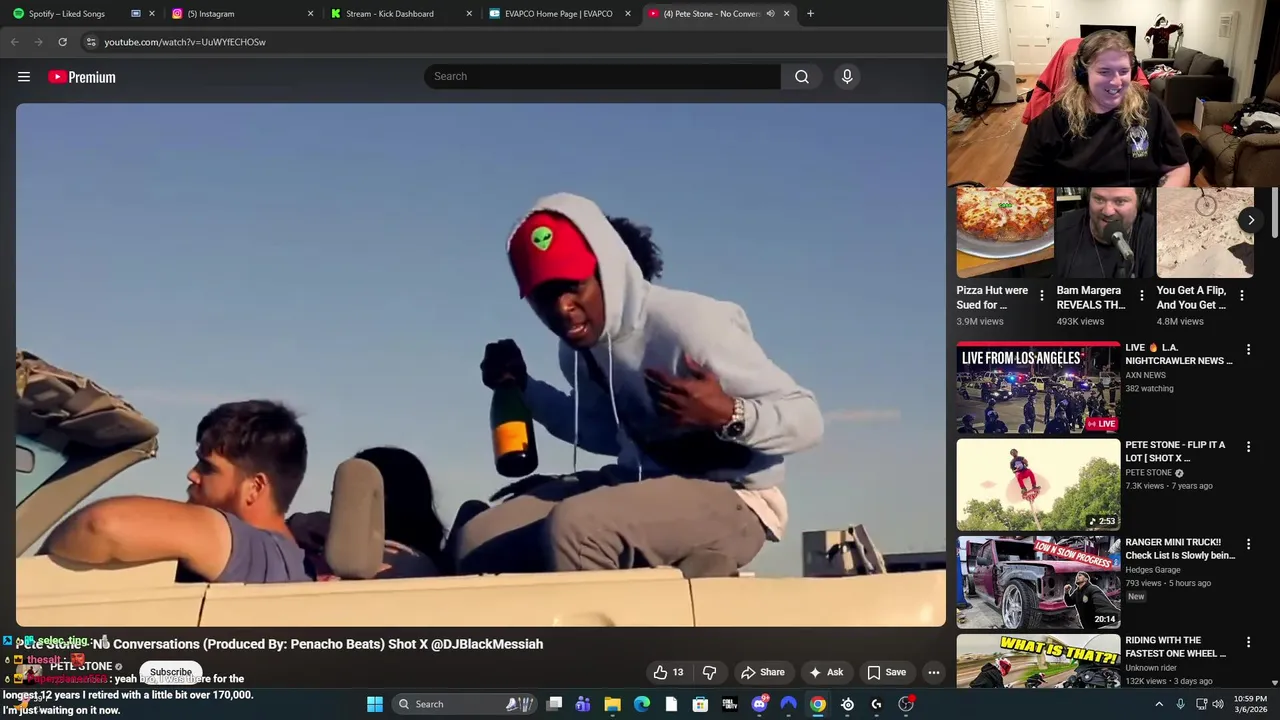Viewport: 1280px width, 720px height.
Task: Close the Instagram tab
Action: point(310,14)
